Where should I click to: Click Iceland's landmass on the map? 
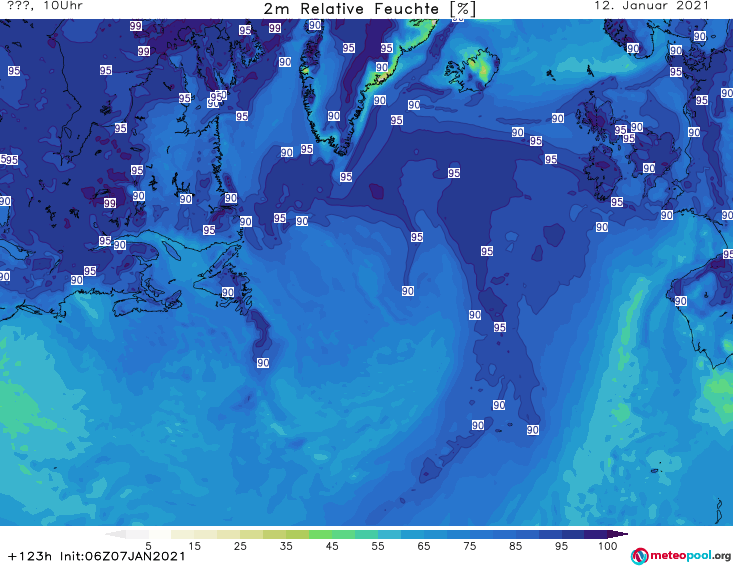click(472, 70)
